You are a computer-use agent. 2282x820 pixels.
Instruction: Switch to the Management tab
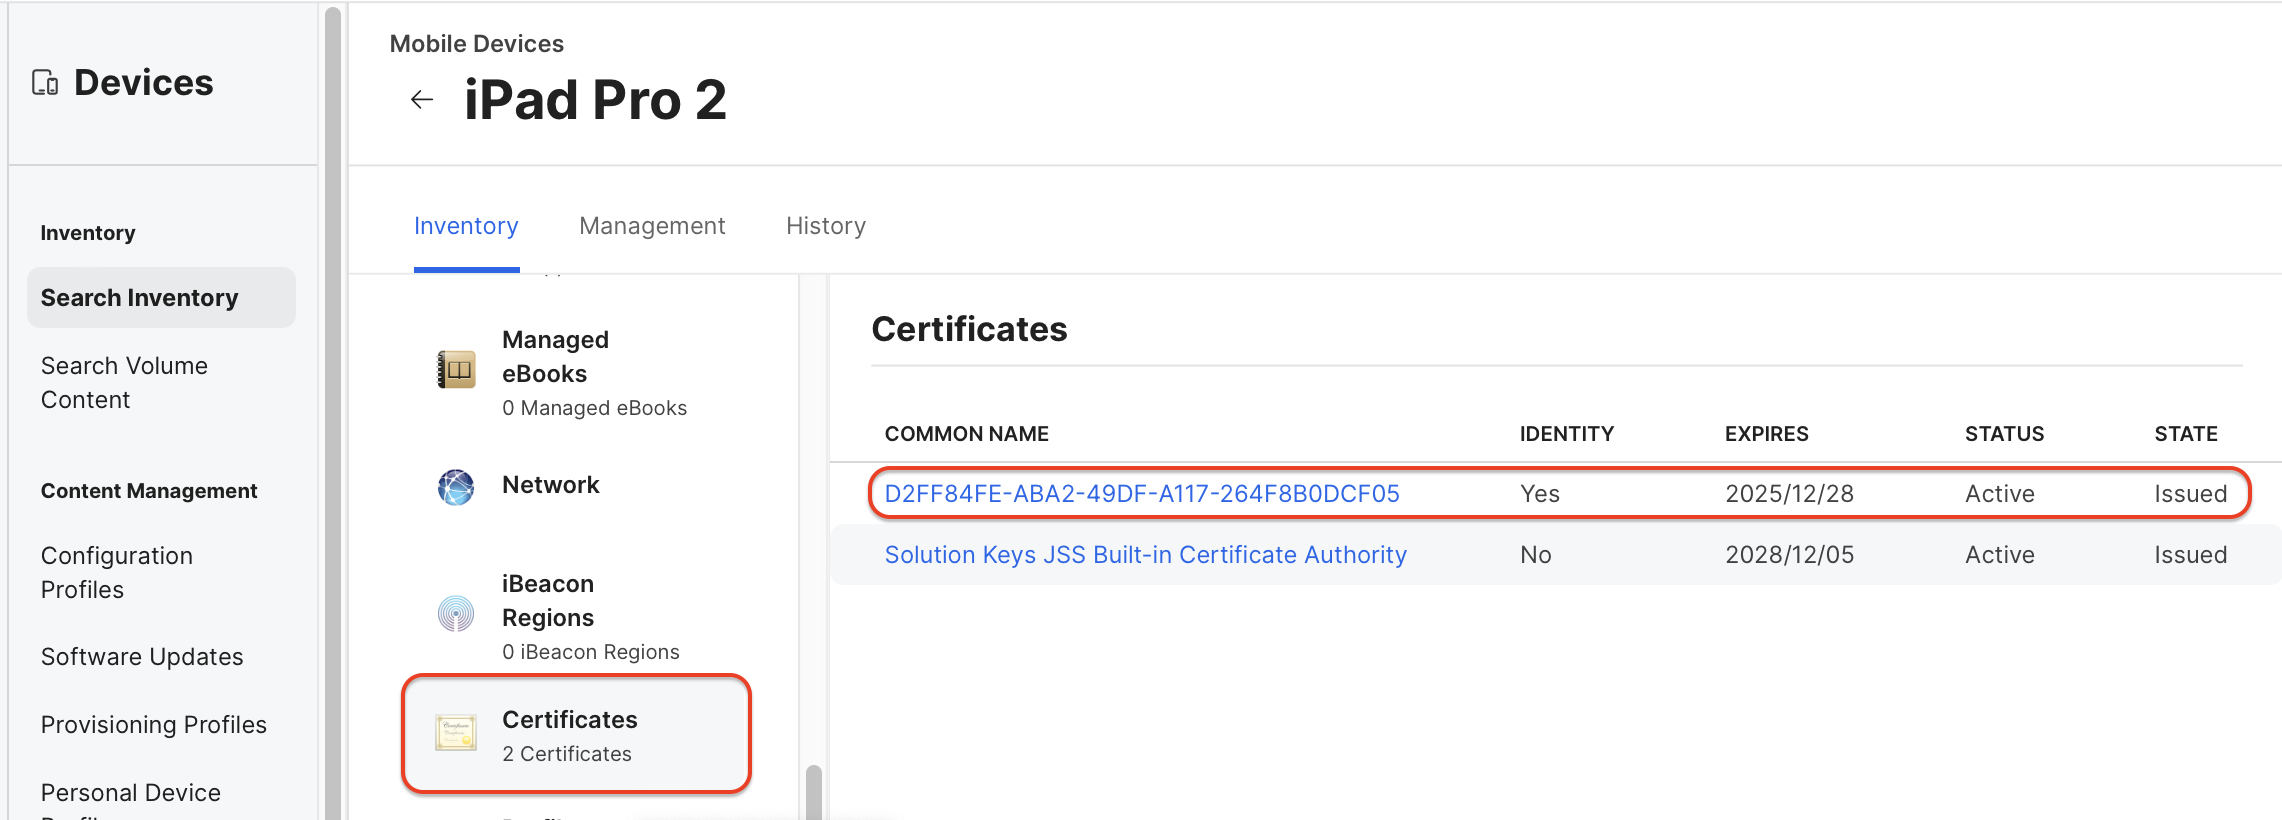pos(652,226)
